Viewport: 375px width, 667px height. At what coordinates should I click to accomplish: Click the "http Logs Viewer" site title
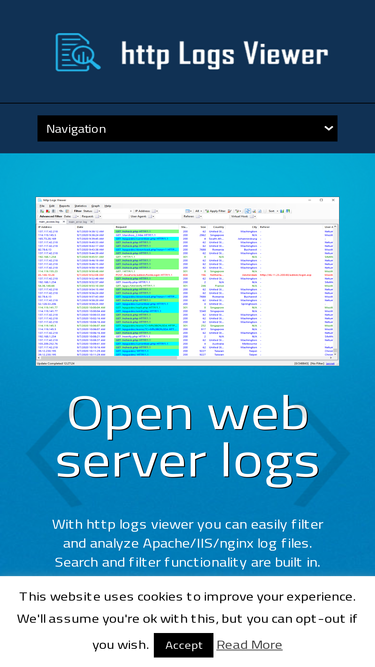(x=224, y=54)
